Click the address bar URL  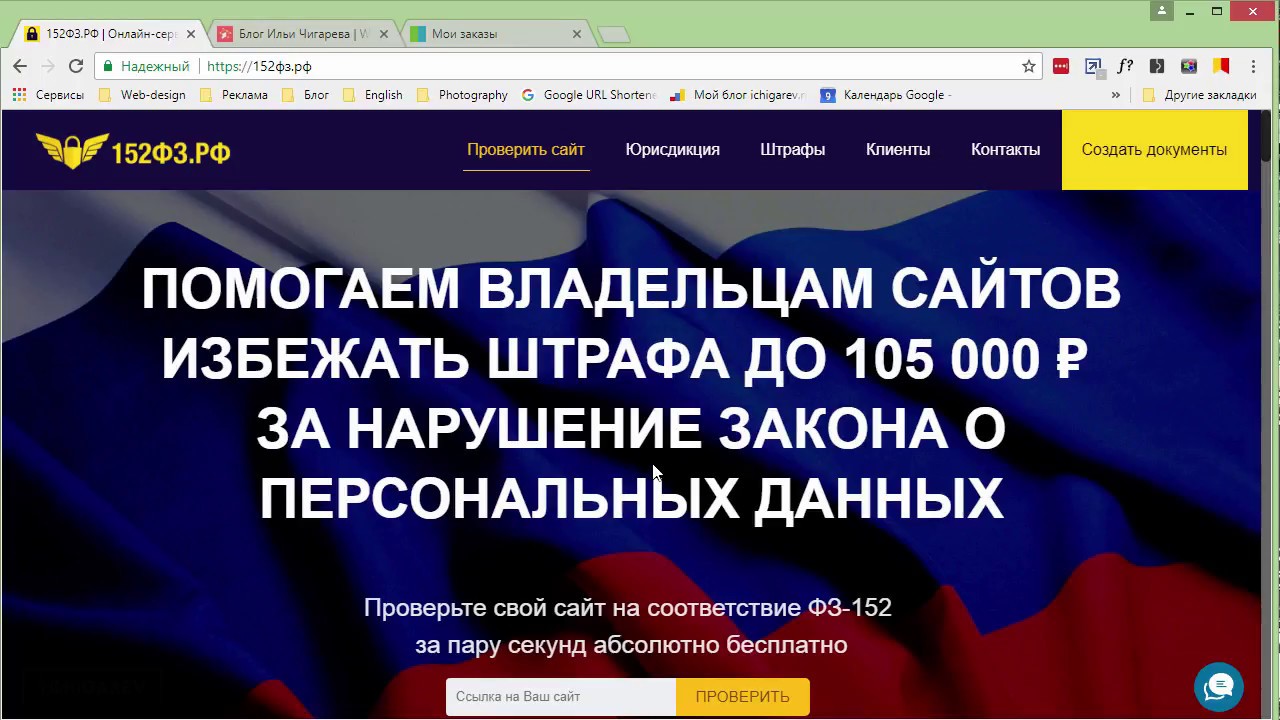(x=259, y=66)
